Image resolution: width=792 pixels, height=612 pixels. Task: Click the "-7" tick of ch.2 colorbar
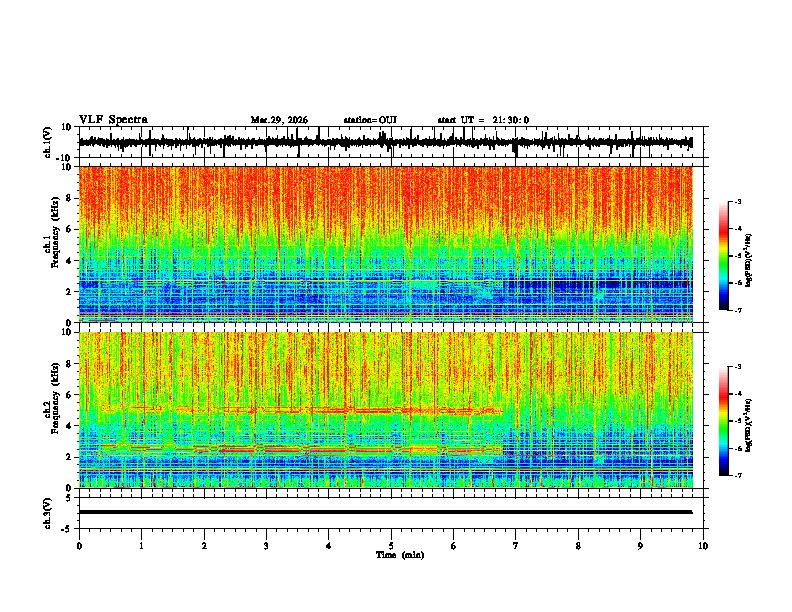[x=737, y=475]
